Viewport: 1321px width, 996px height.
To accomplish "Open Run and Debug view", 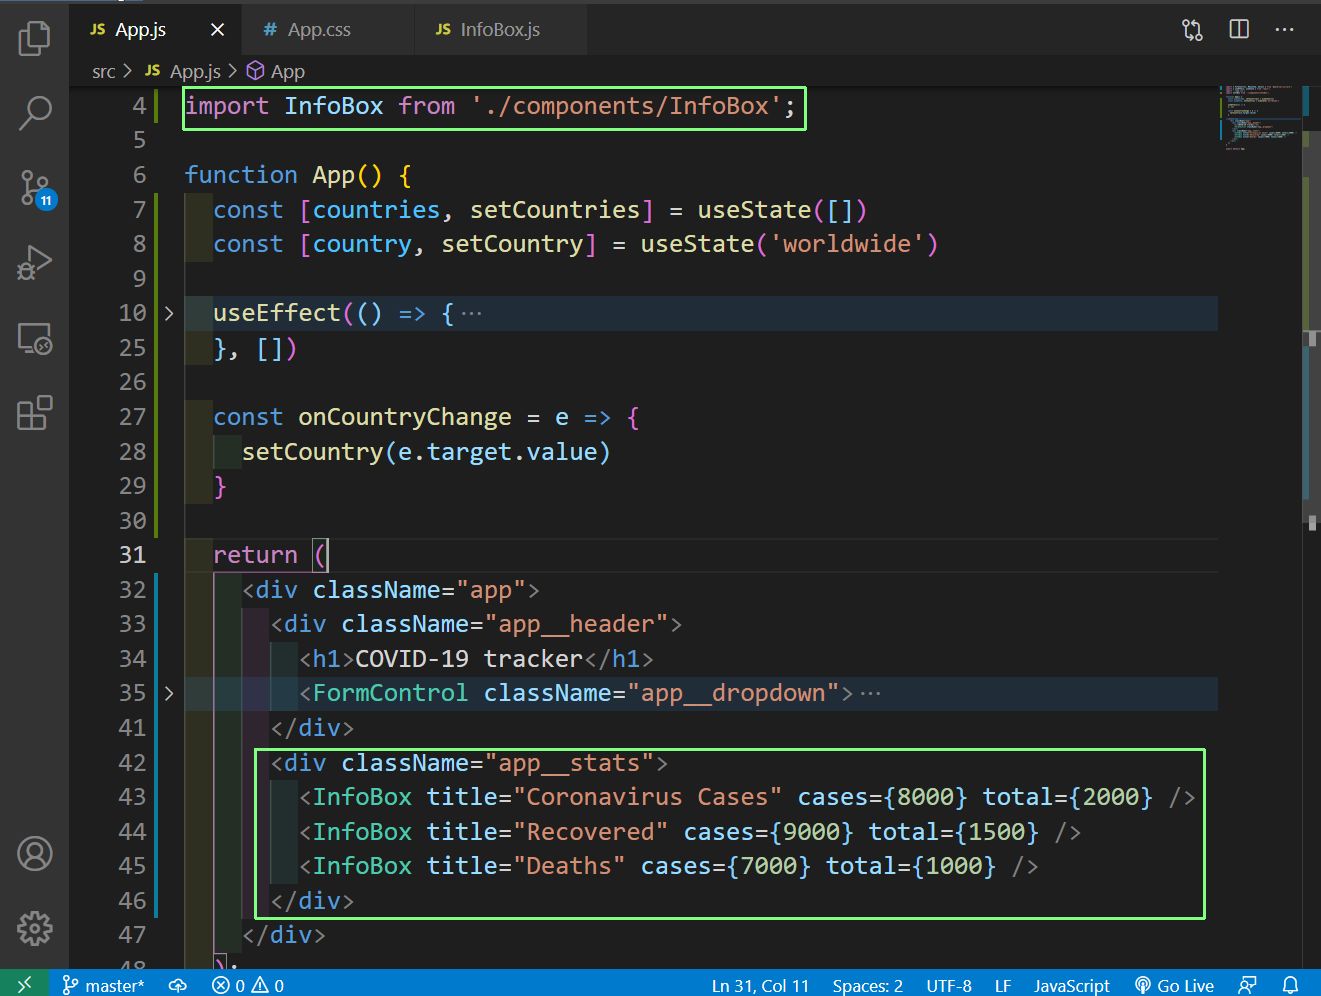I will pyautogui.click(x=35, y=263).
